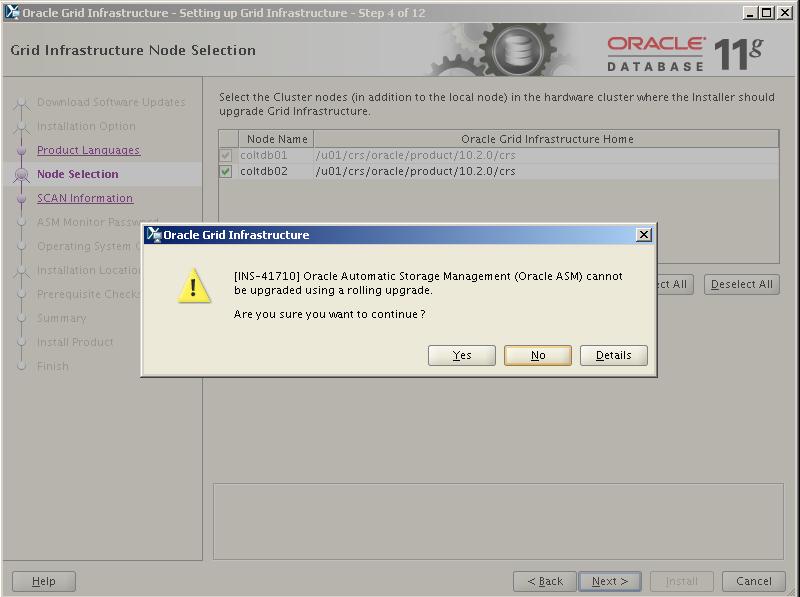Go Back to the previous step
Image resolution: width=800 pixels, height=597 pixels.
tap(545, 581)
